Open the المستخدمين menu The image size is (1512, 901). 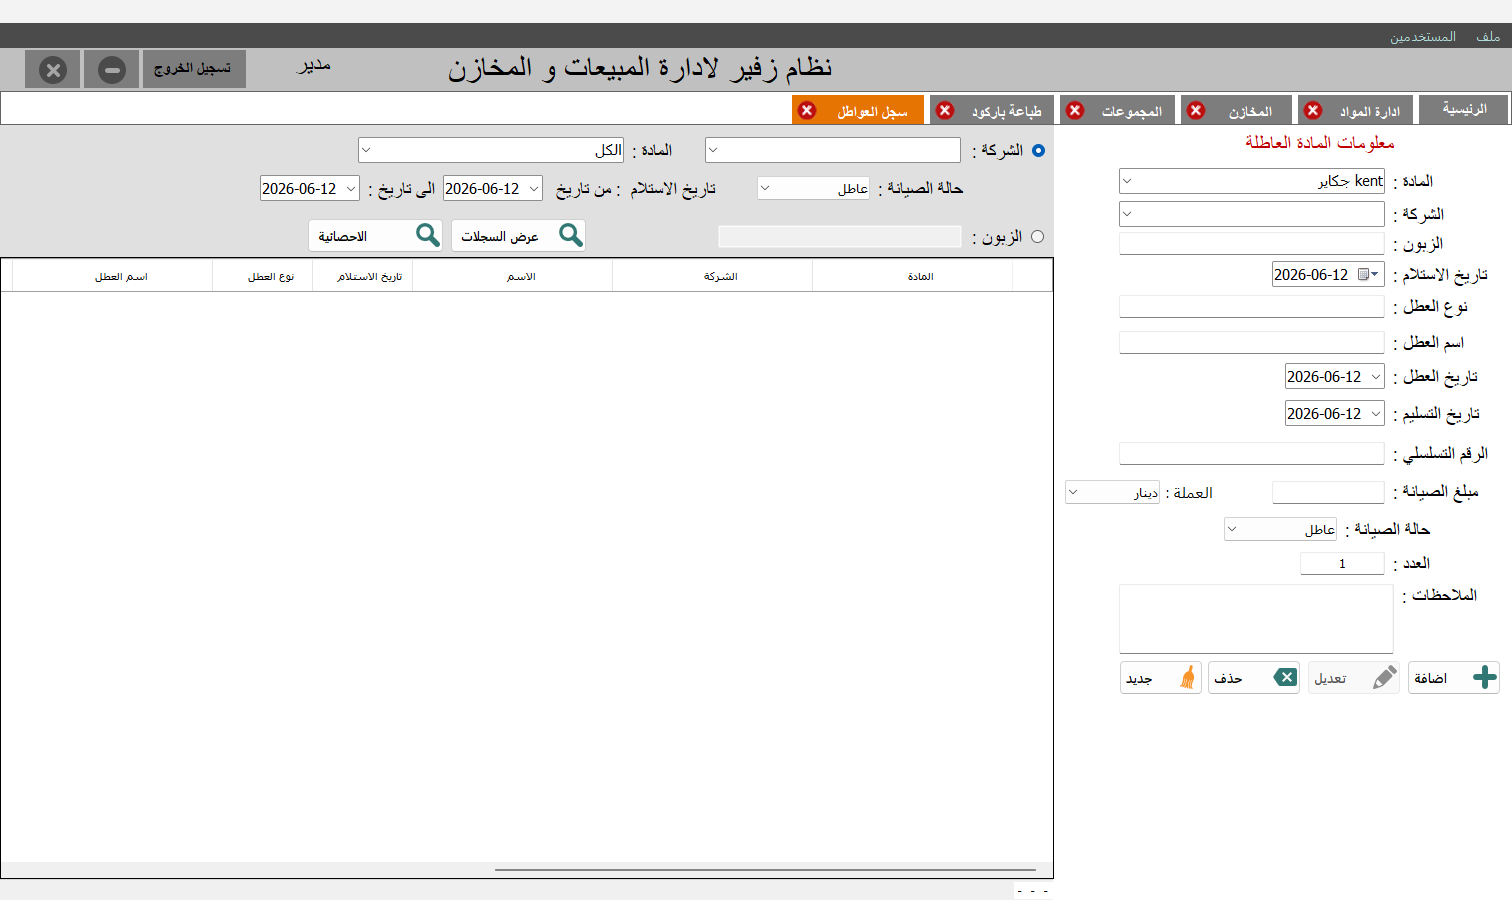coord(1422,36)
